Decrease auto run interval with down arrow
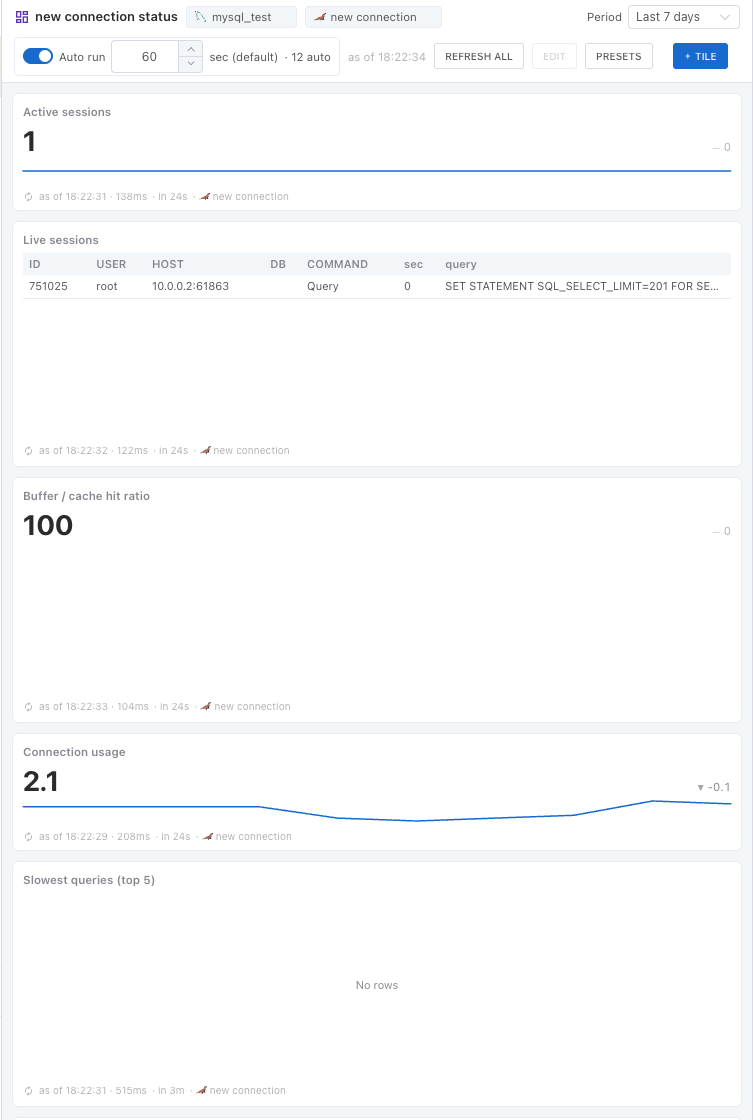This screenshot has height=1120, width=753. [x=190, y=64]
